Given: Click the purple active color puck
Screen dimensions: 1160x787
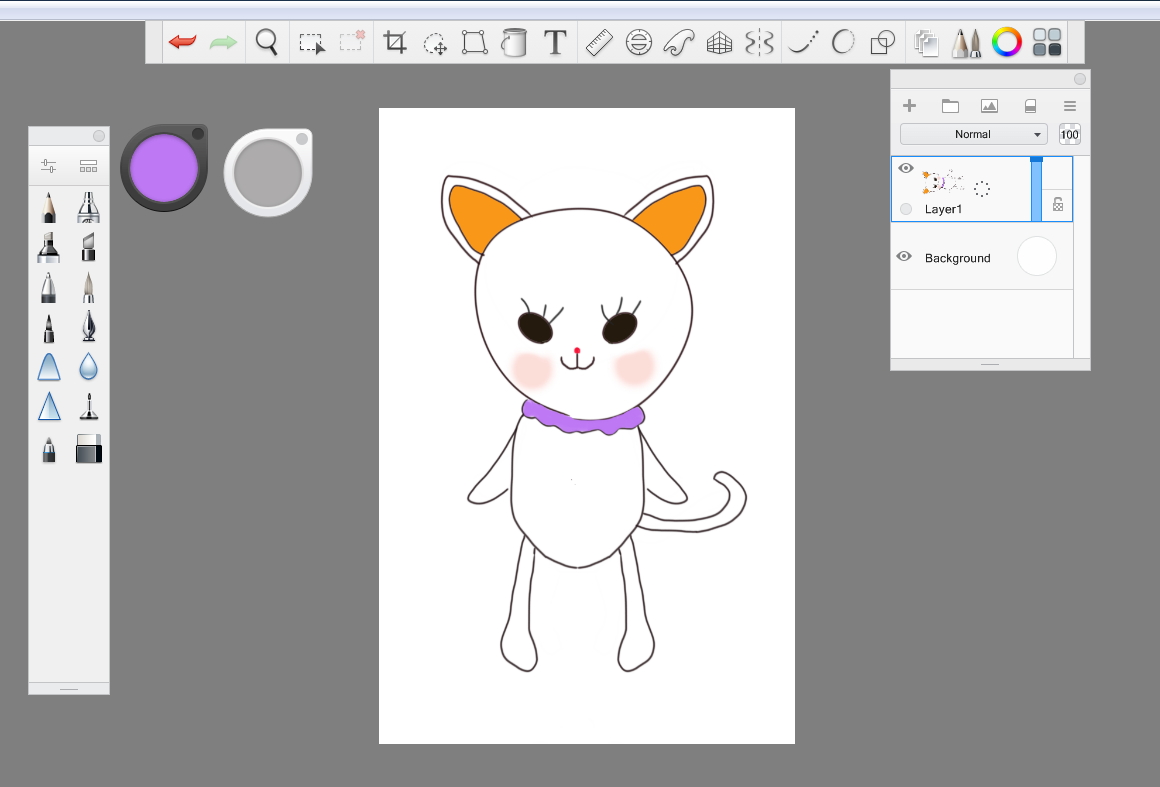Looking at the screenshot, I should [x=163, y=168].
